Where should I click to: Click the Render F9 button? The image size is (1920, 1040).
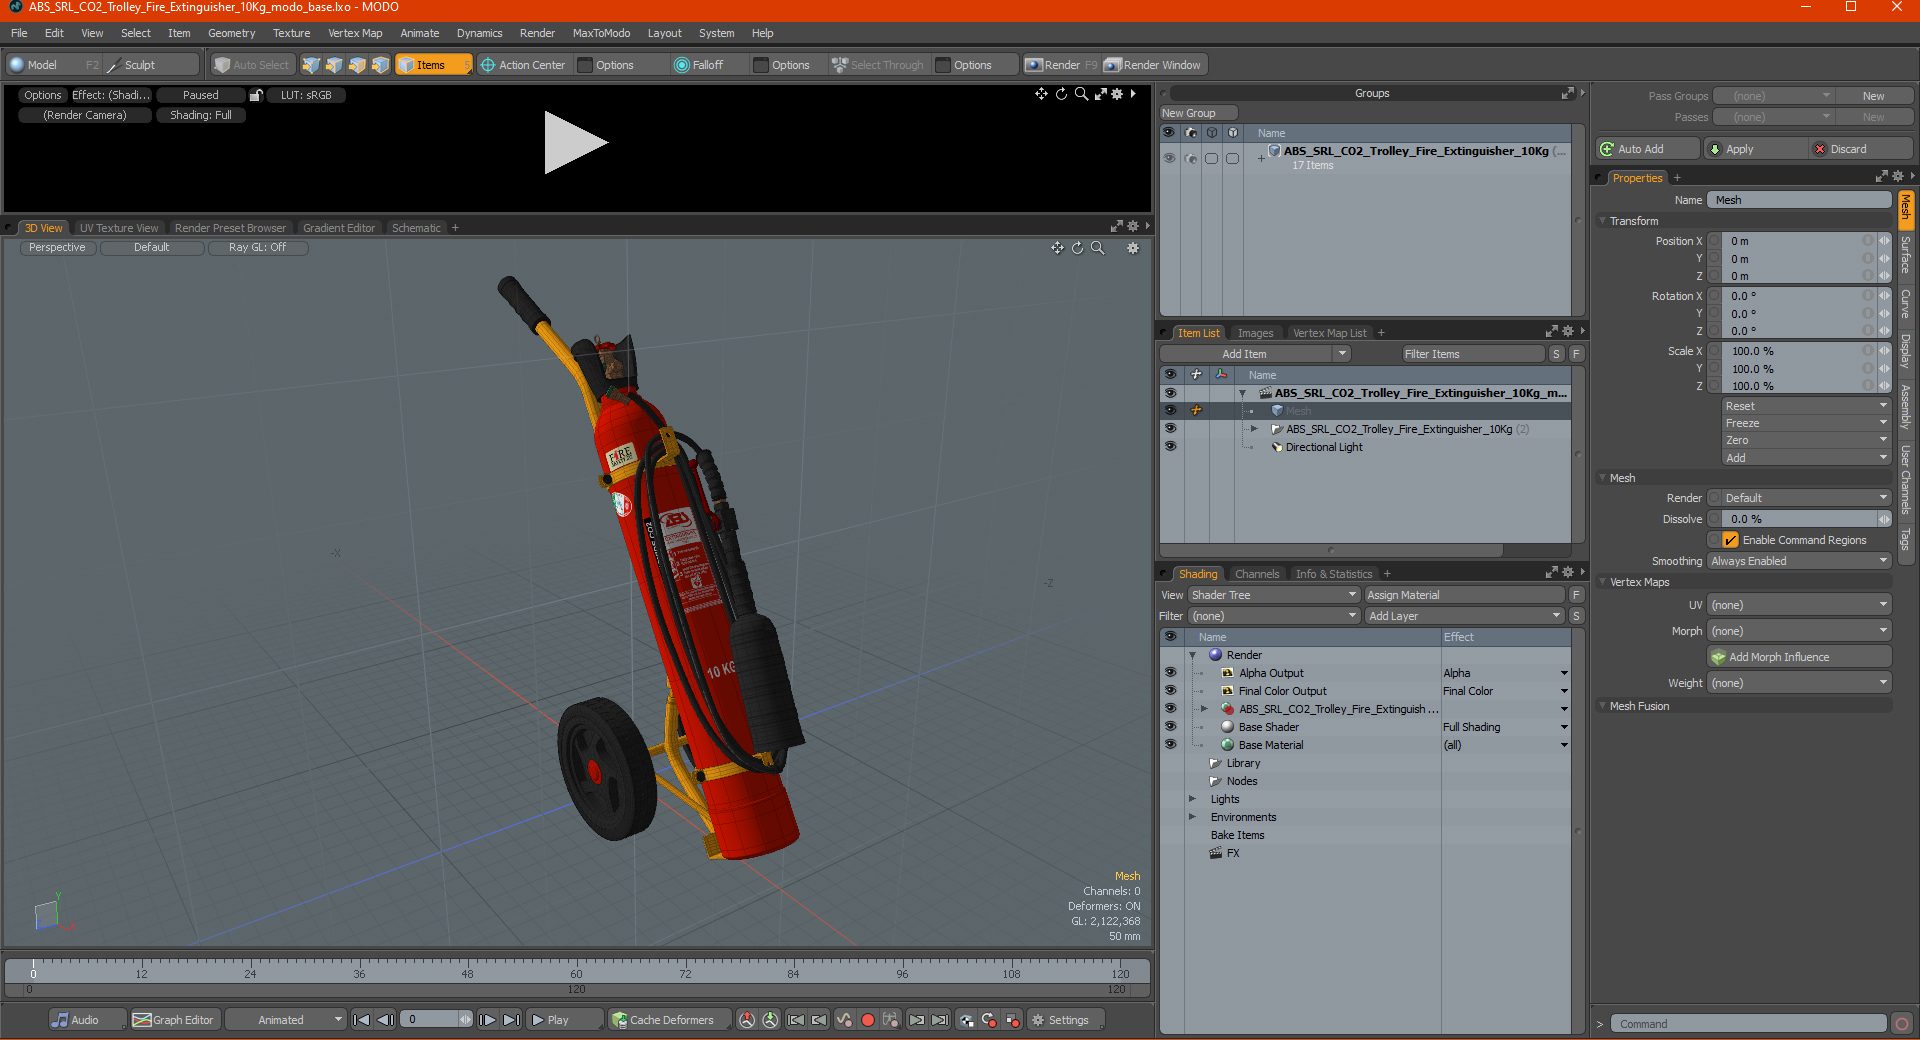[1060, 65]
